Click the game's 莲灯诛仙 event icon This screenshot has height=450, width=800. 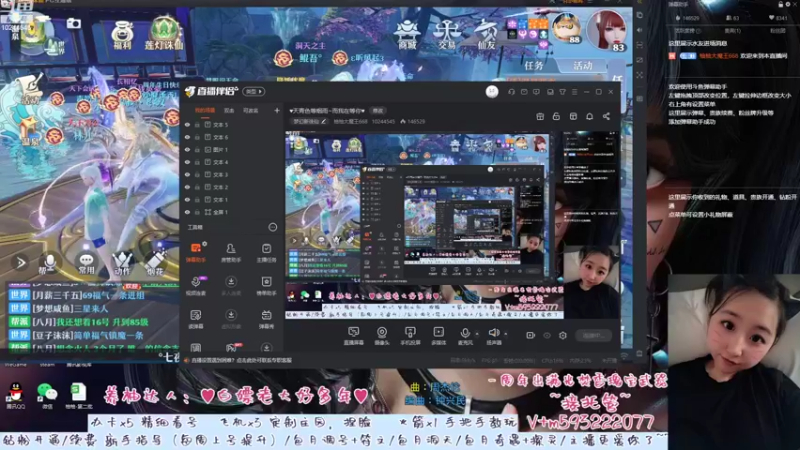point(163,33)
